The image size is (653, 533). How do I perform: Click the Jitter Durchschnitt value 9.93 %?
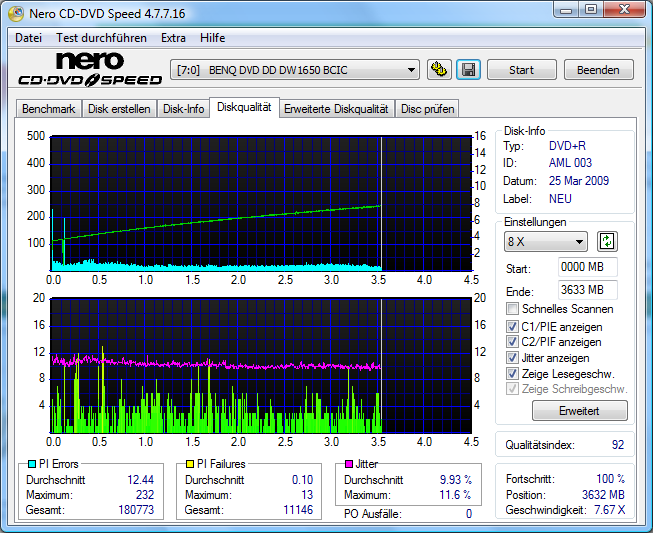coord(456,480)
